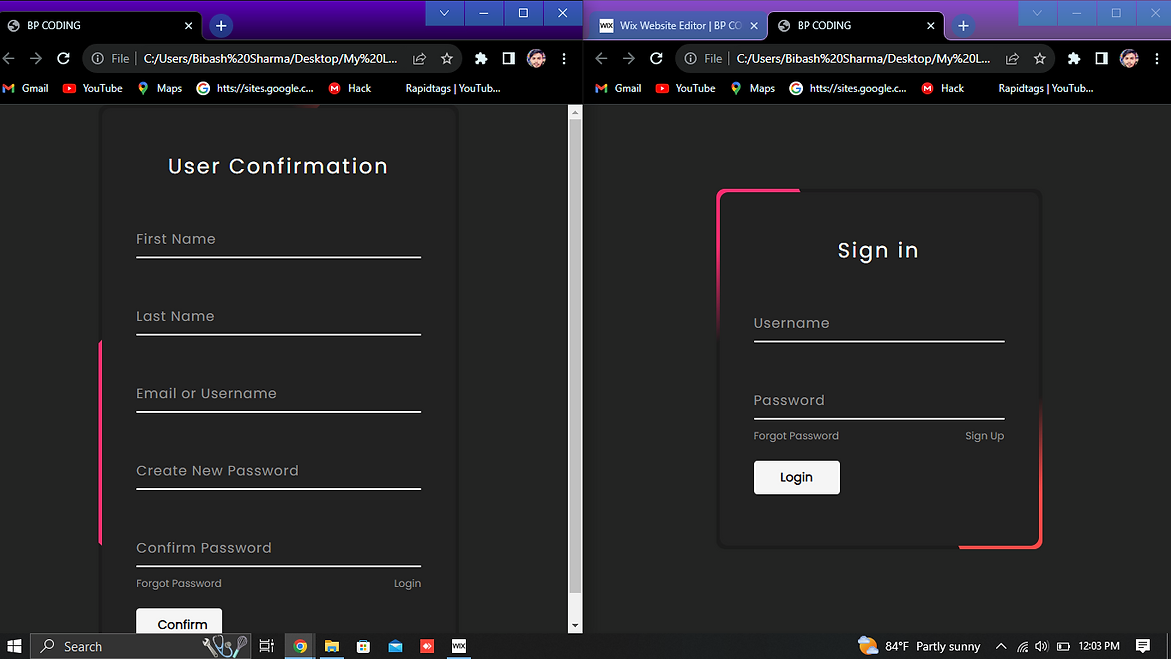Open File Explorer from the taskbar

(331, 646)
